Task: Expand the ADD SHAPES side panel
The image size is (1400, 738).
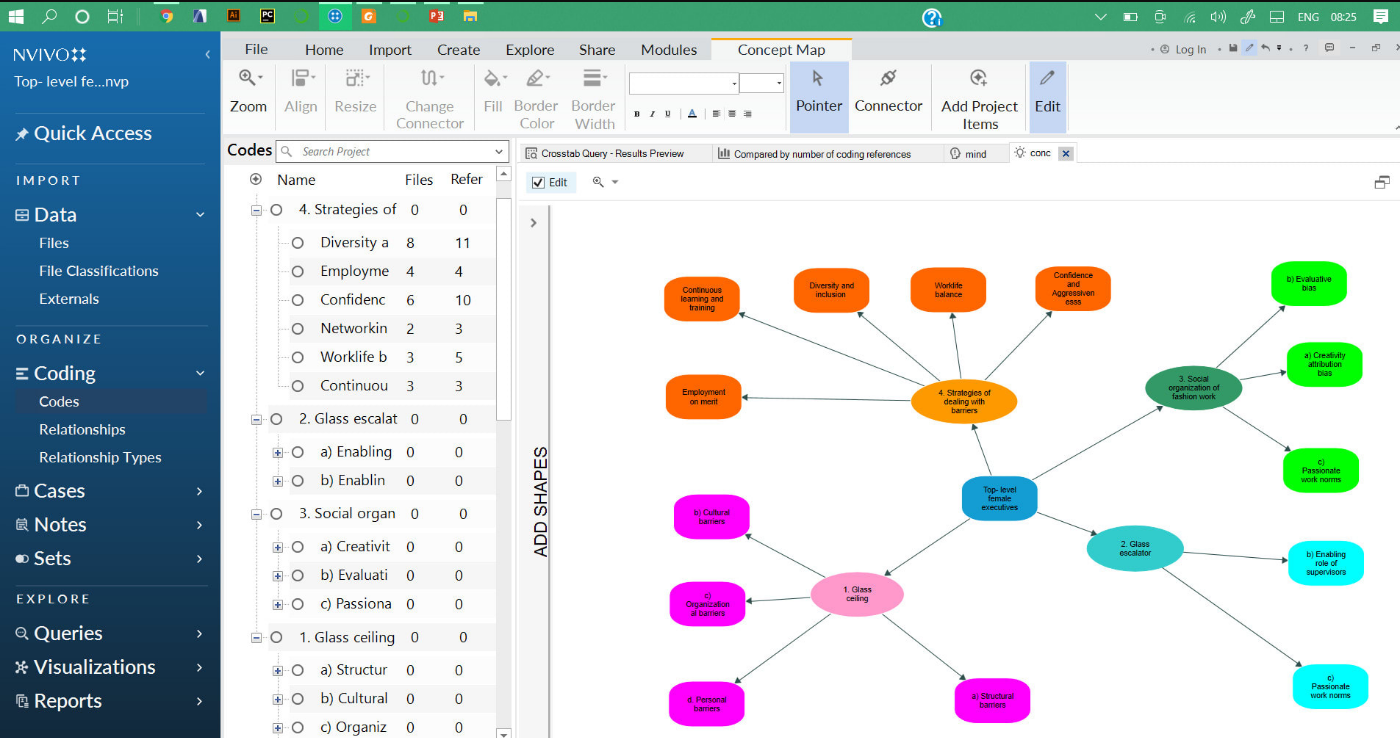Action: tap(533, 223)
